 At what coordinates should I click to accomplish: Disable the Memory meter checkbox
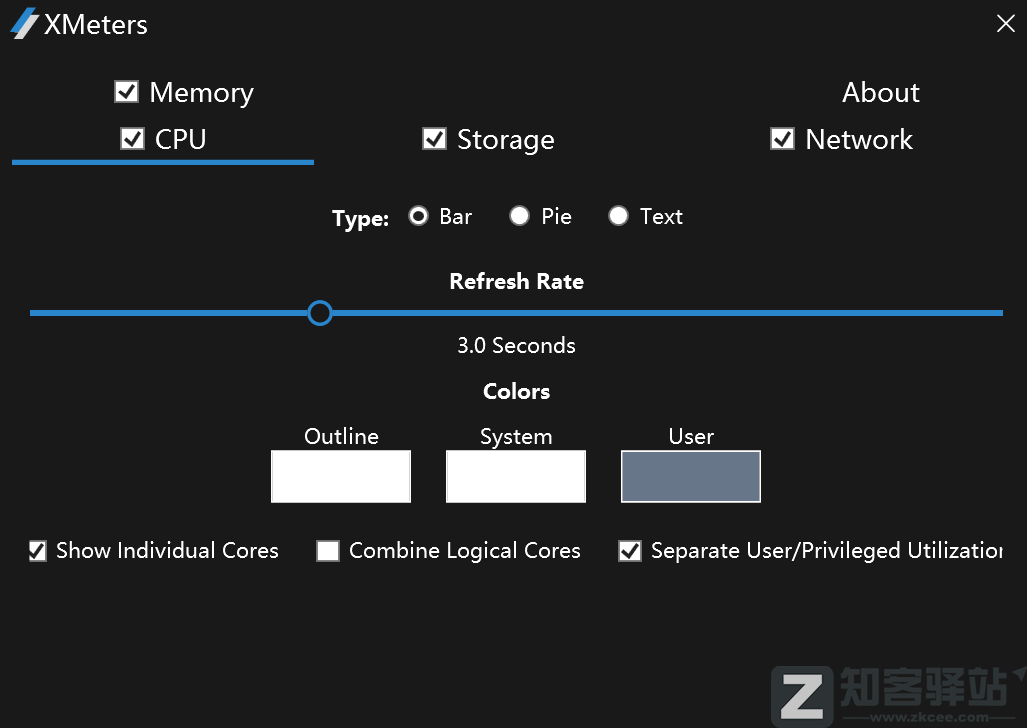[126, 91]
